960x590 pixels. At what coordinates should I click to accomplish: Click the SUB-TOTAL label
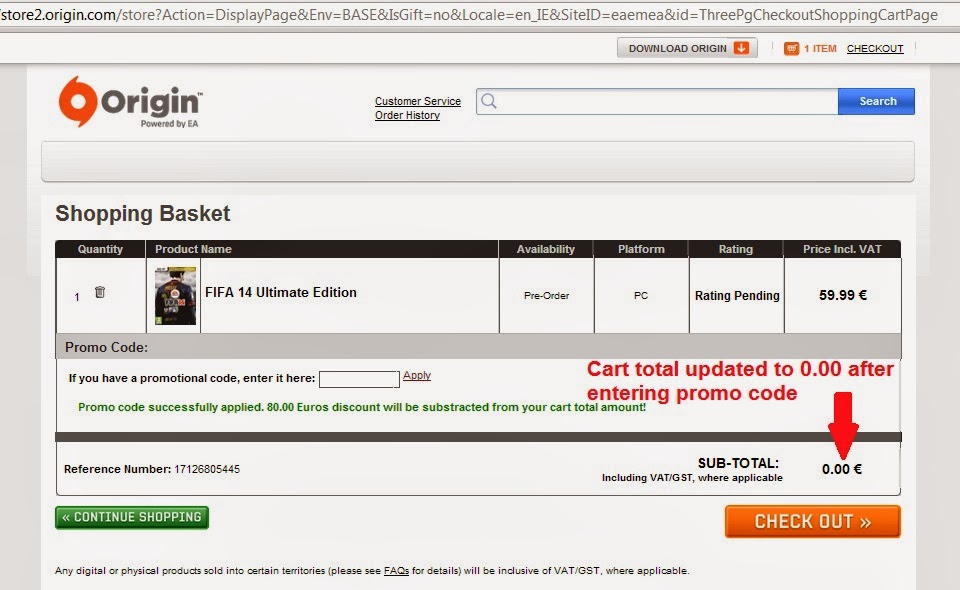(x=738, y=463)
